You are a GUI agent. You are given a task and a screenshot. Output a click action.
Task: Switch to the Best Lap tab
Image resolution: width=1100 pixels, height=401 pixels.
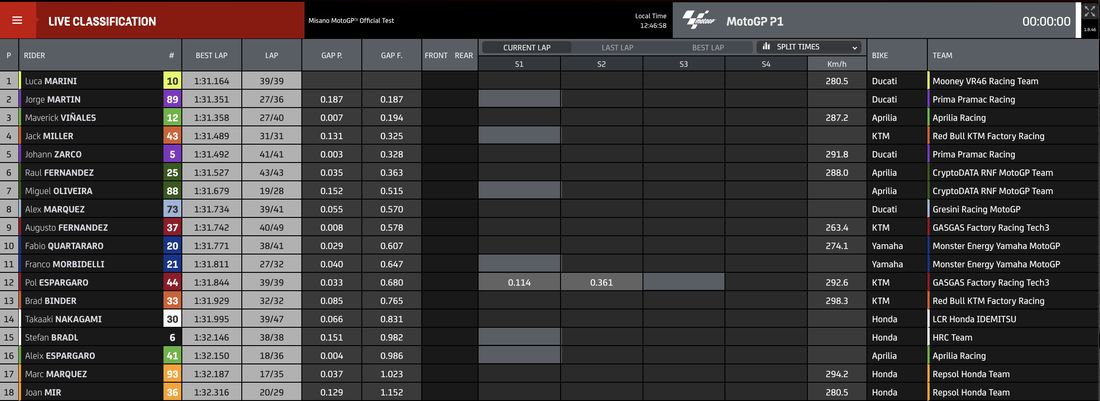pyautogui.click(x=707, y=47)
